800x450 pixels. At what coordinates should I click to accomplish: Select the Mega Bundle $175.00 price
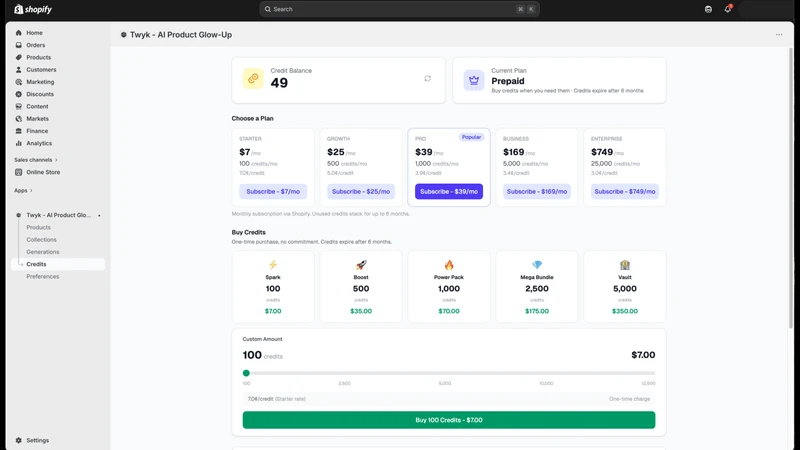pos(537,311)
